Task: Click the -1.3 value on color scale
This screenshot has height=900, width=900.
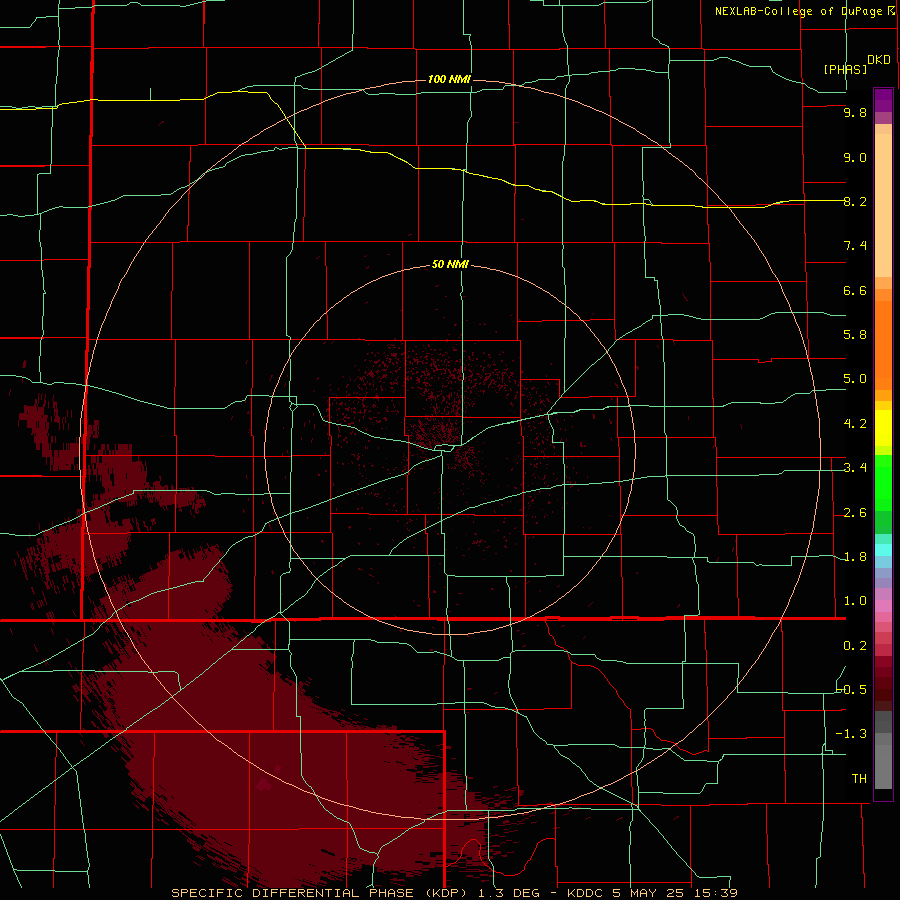Action: coord(851,734)
